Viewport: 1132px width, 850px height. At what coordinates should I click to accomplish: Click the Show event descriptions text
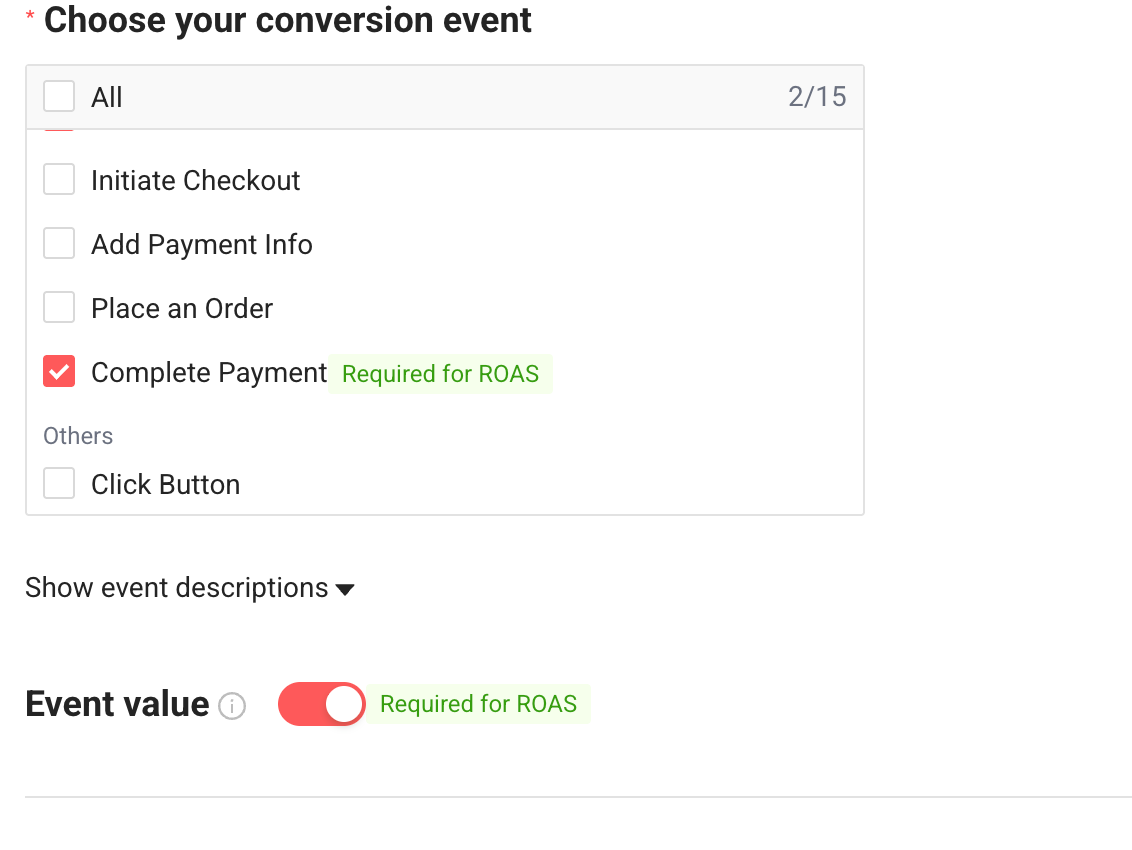176,588
